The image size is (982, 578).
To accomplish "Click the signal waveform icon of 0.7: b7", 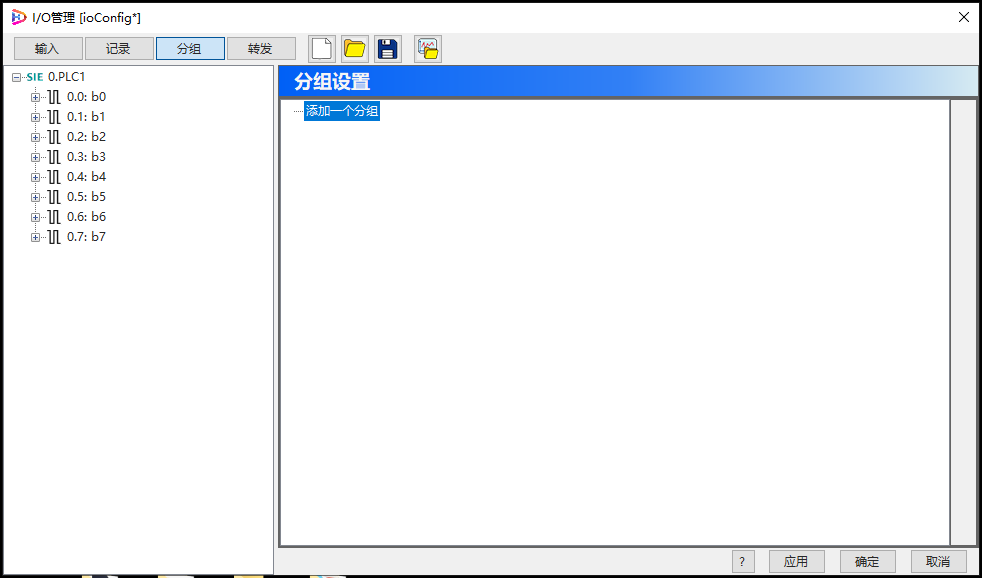I will [54, 237].
